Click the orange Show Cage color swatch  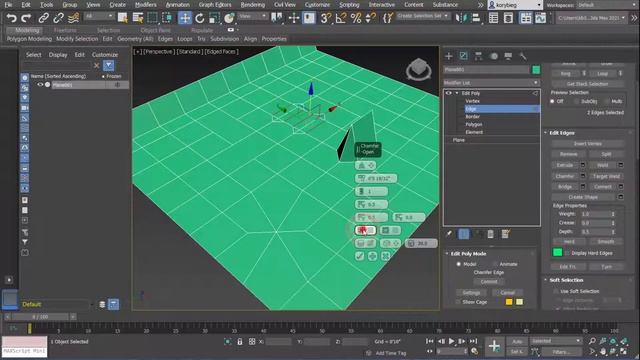509,302
